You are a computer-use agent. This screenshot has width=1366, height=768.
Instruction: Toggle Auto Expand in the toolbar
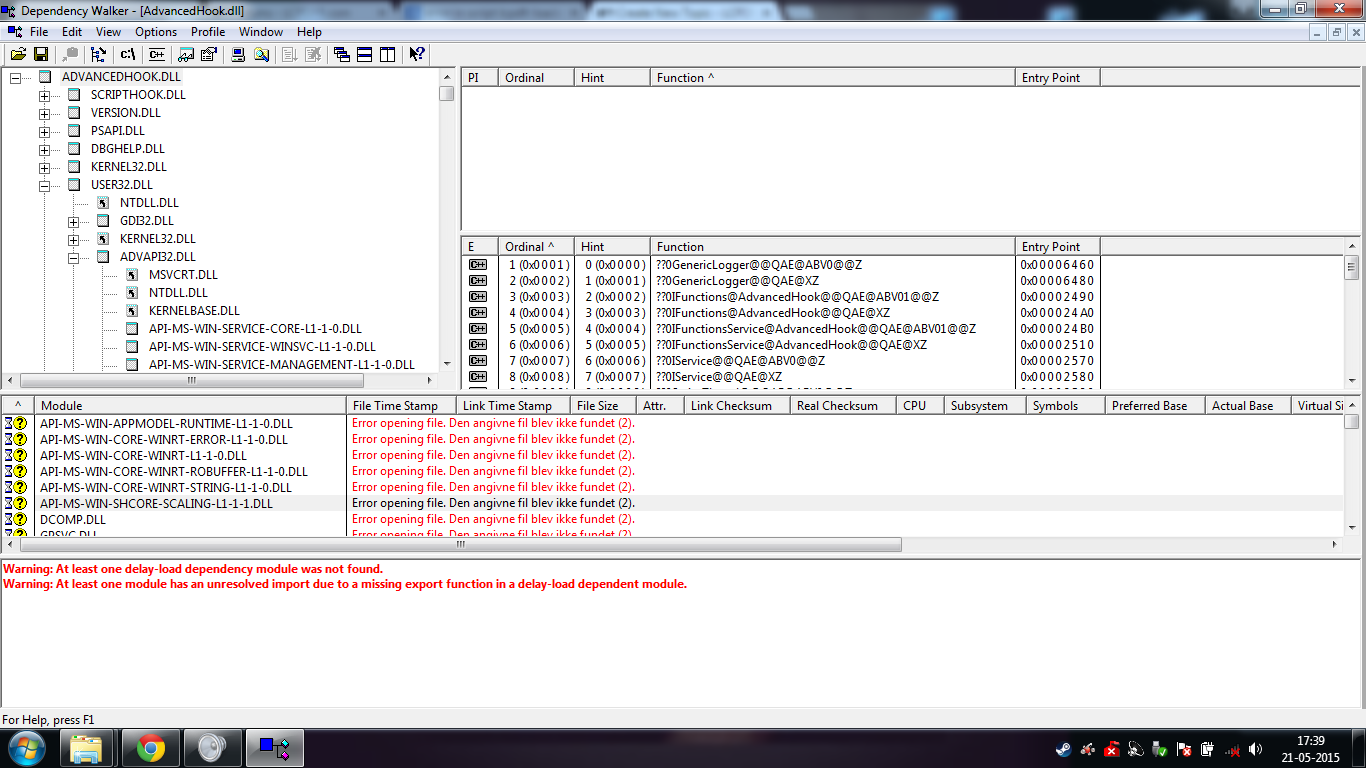(x=98, y=54)
